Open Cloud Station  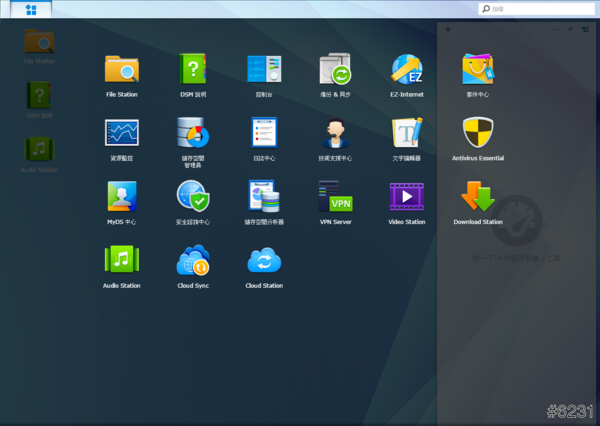click(264, 260)
